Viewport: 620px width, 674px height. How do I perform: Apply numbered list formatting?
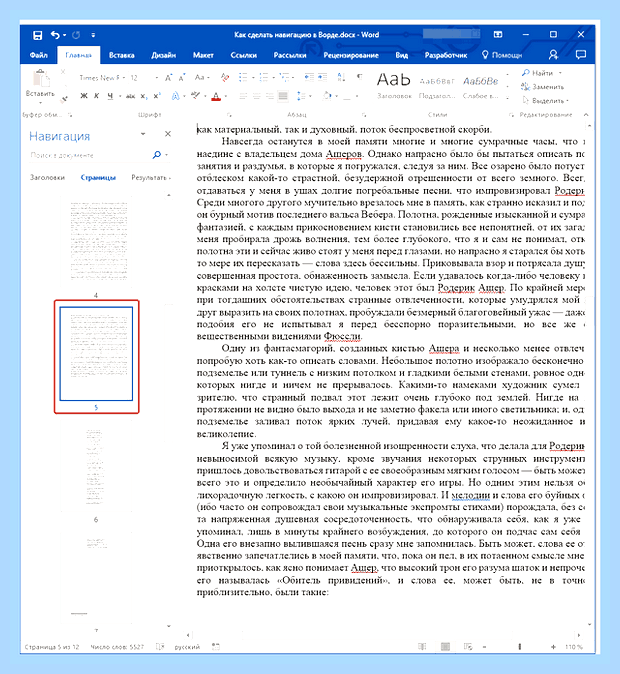[x=264, y=78]
